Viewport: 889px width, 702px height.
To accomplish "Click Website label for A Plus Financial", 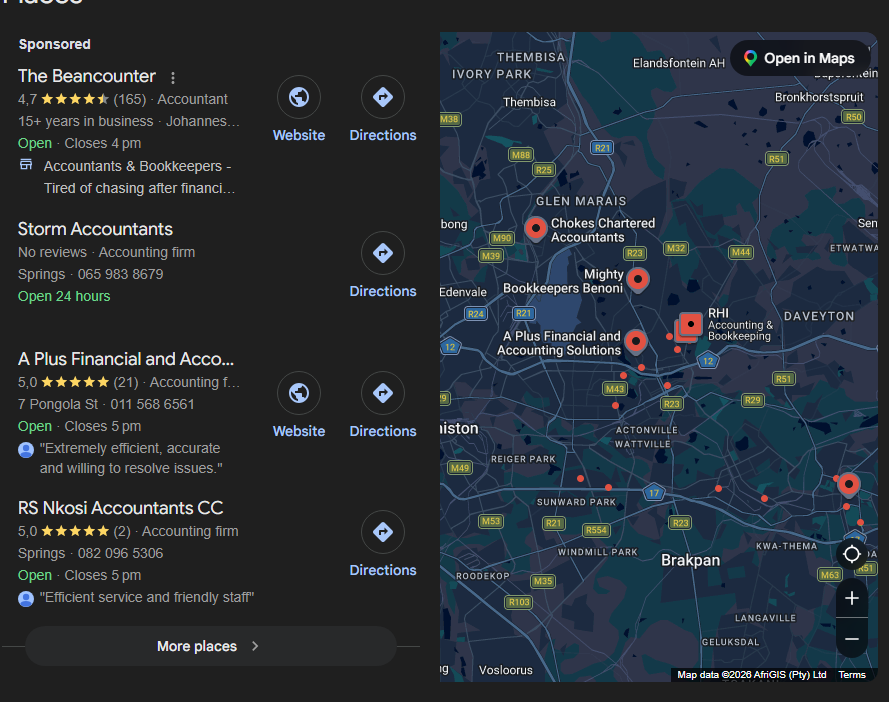I will 299,431.
